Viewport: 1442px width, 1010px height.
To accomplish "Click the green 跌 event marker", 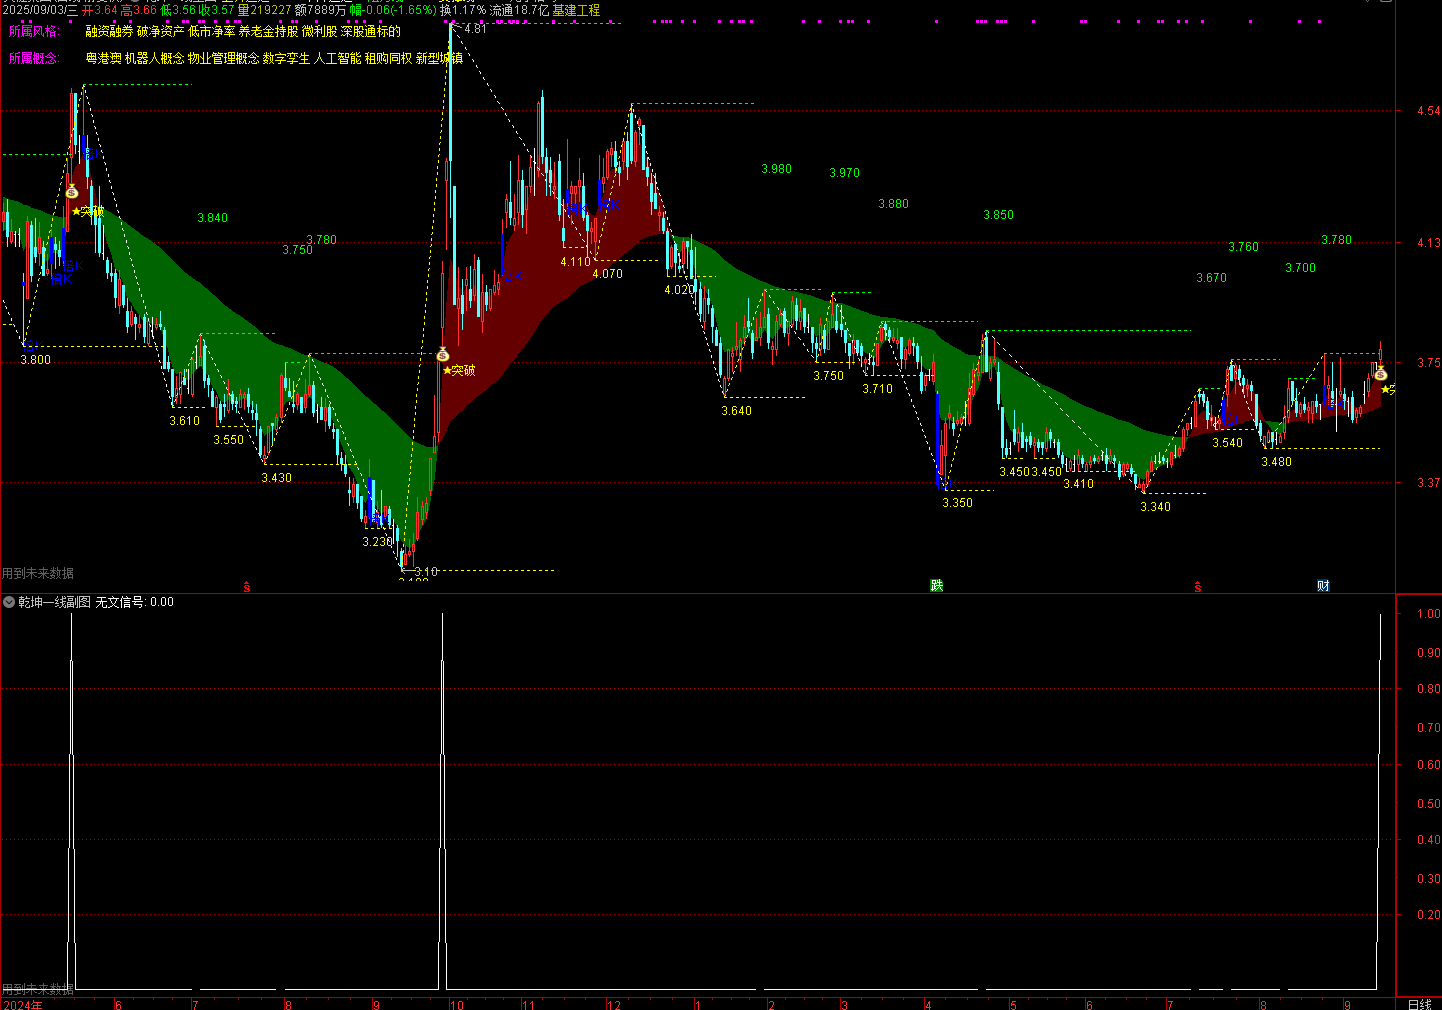I will tap(937, 586).
